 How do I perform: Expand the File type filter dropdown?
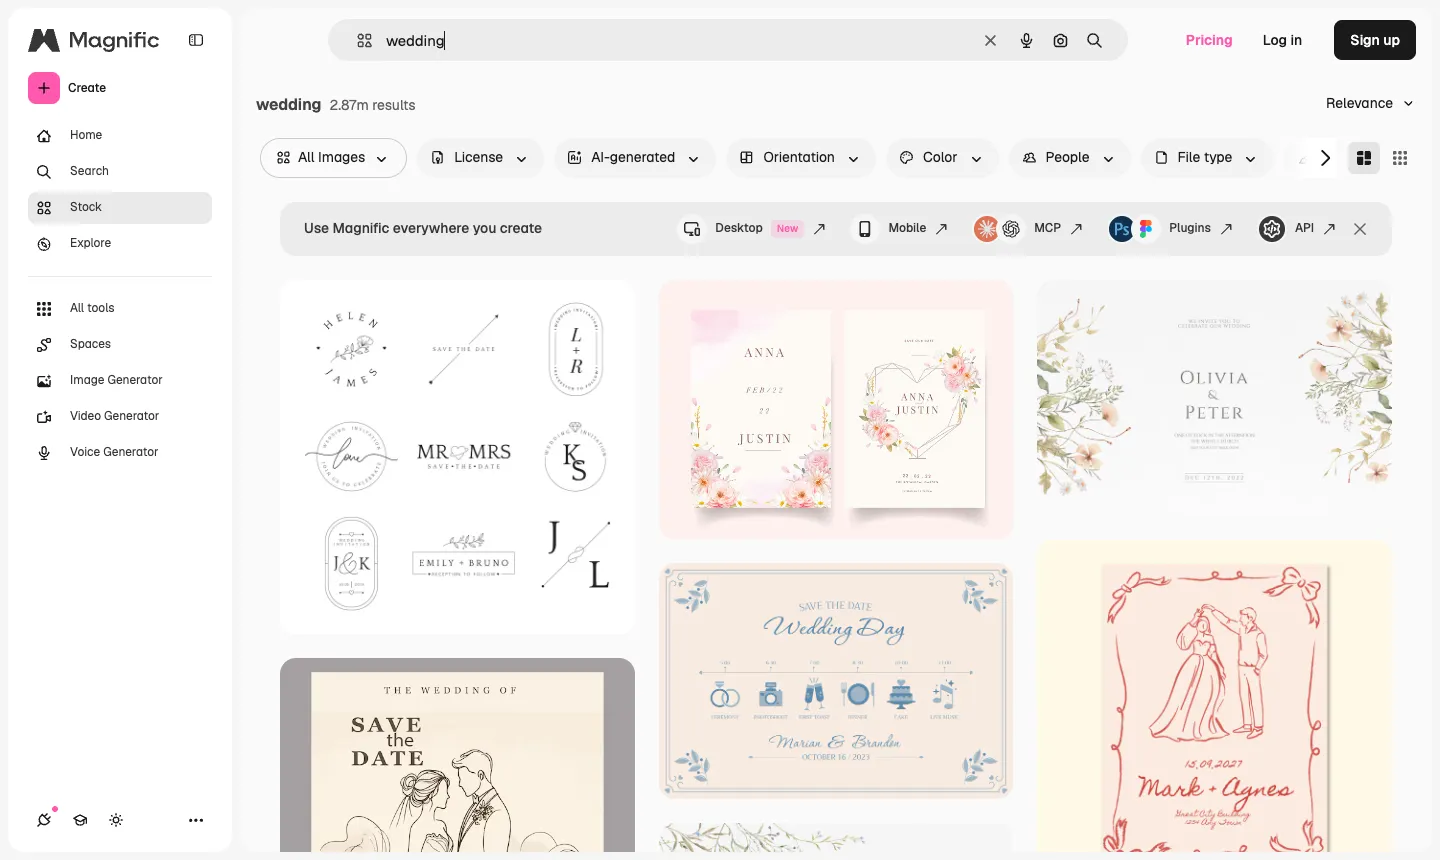(1206, 158)
